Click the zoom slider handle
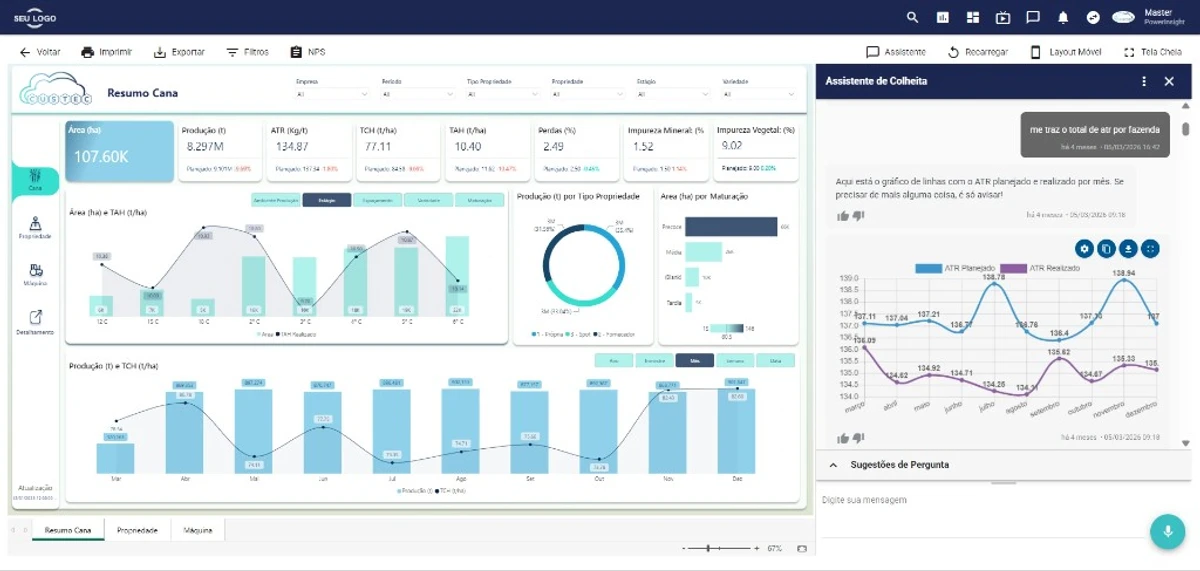Screen dimensions: 1200x571 [709, 548]
